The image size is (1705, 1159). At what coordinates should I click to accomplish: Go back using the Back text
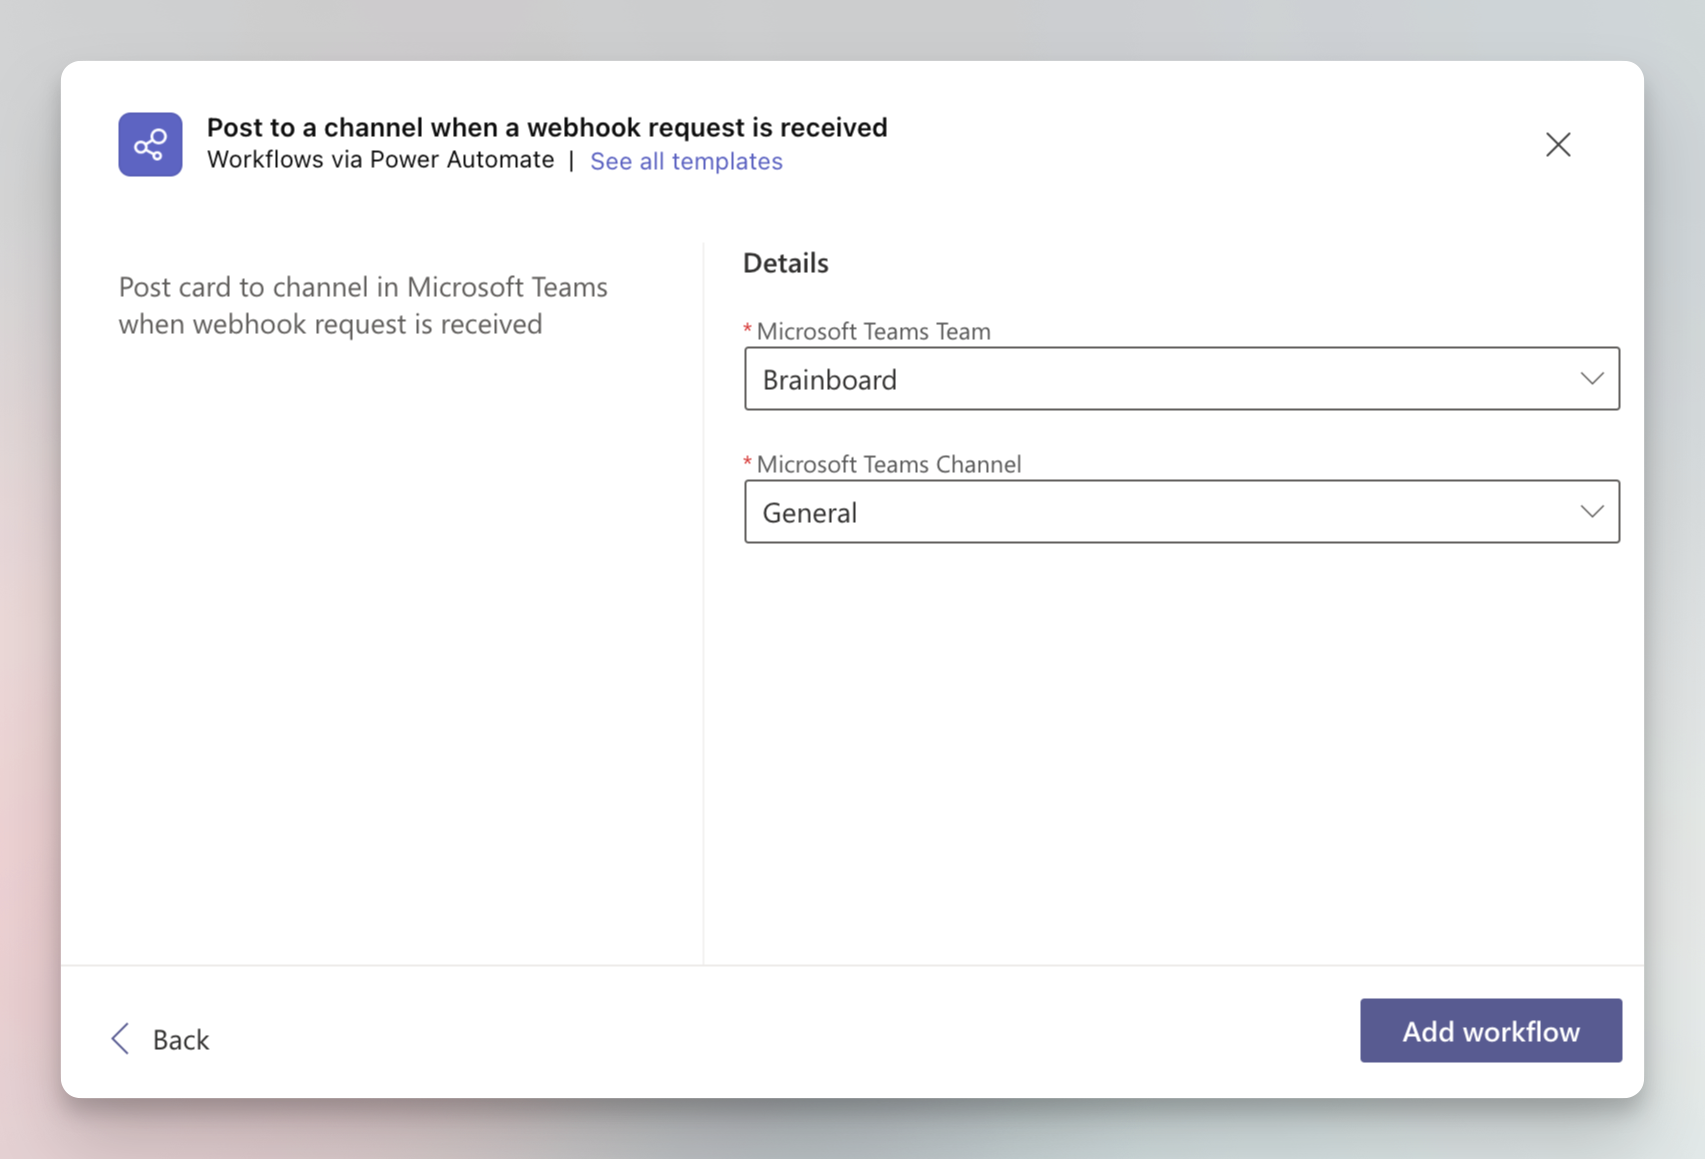coord(181,1040)
